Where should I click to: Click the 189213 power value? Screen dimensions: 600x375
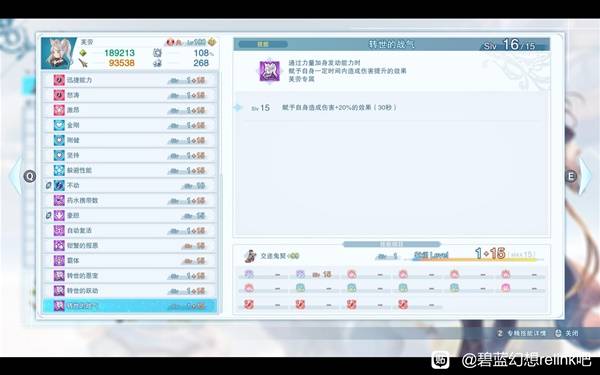(119, 53)
